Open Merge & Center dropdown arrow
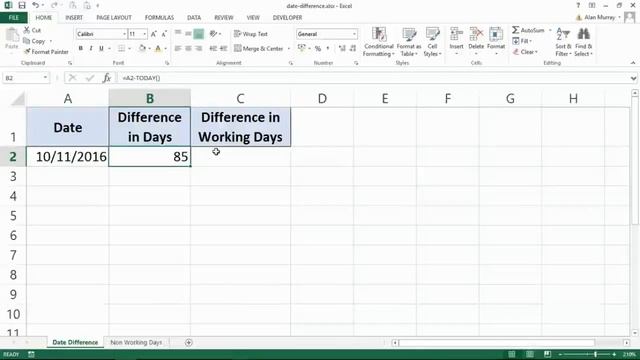Screen dimensions: 640x360 click(289, 49)
